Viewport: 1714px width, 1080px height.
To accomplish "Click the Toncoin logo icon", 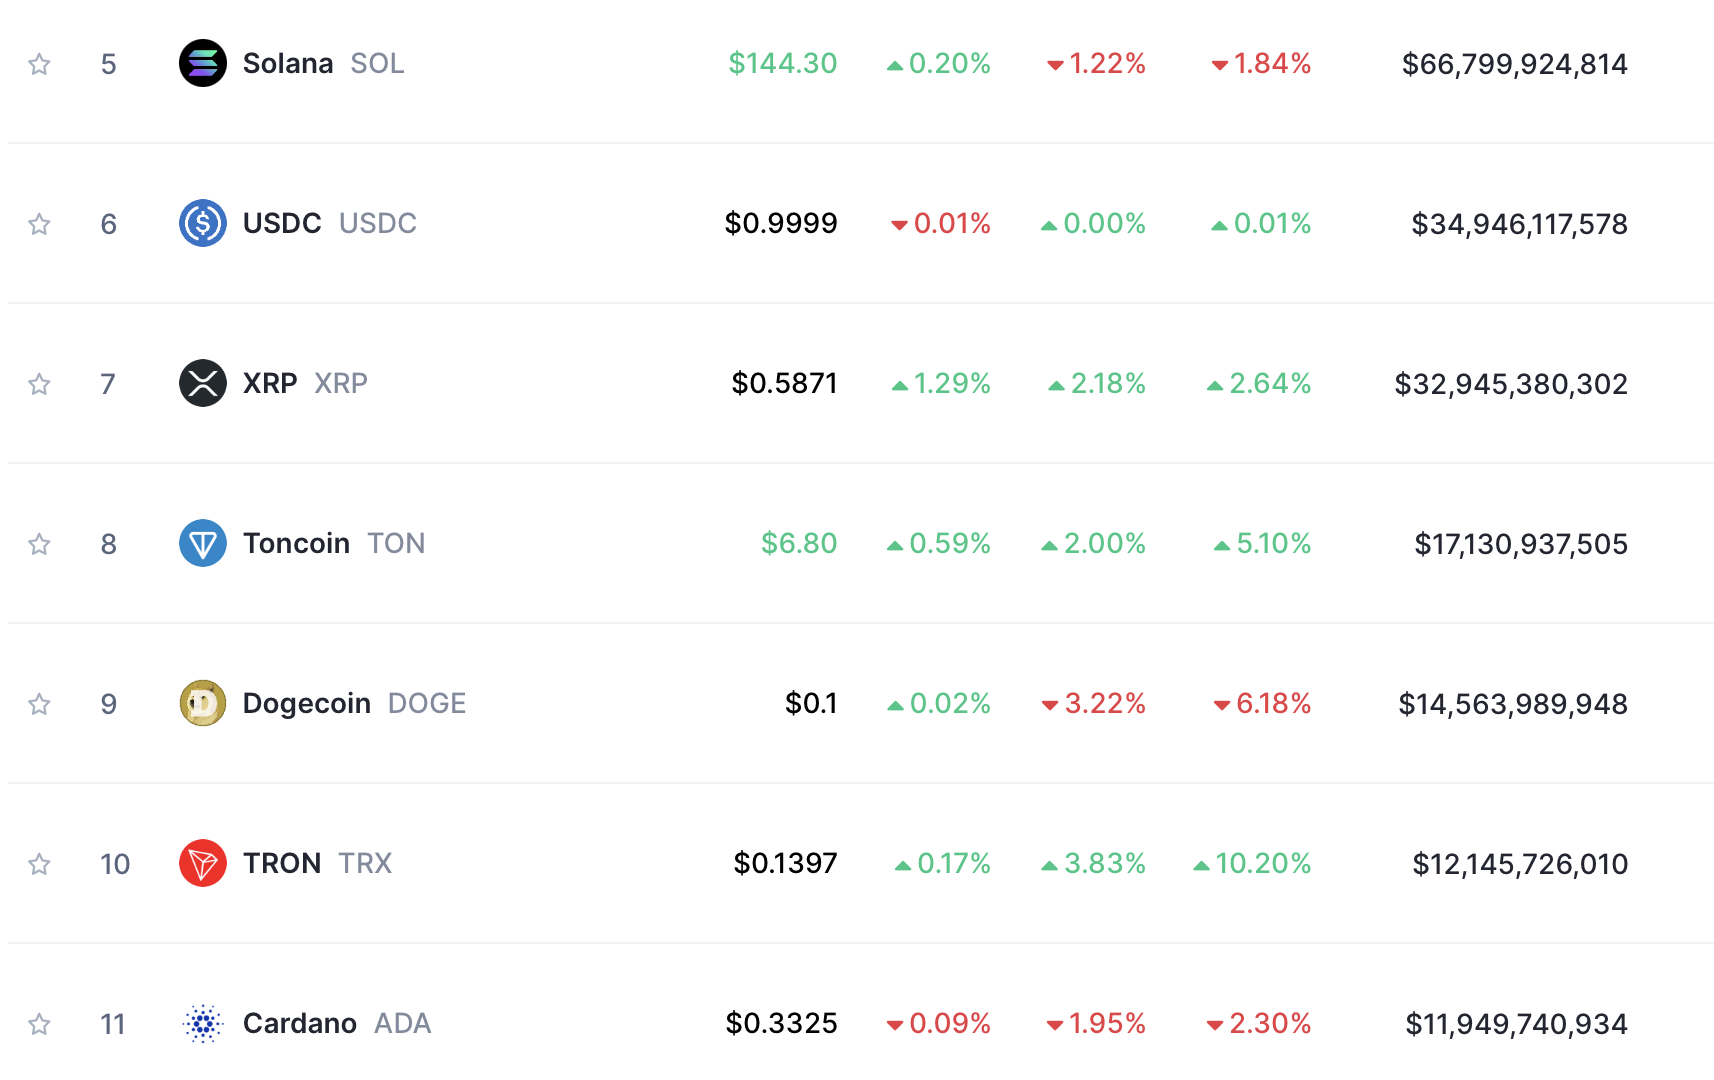I will (202, 543).
